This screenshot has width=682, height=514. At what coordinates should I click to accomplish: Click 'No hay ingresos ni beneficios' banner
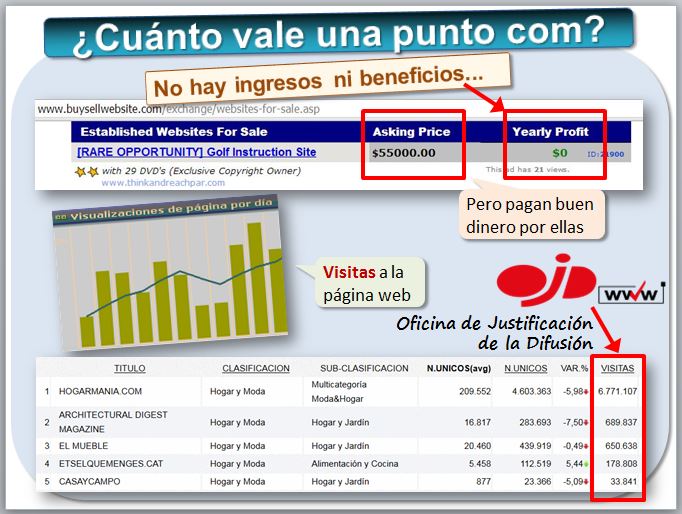point(327,80)
